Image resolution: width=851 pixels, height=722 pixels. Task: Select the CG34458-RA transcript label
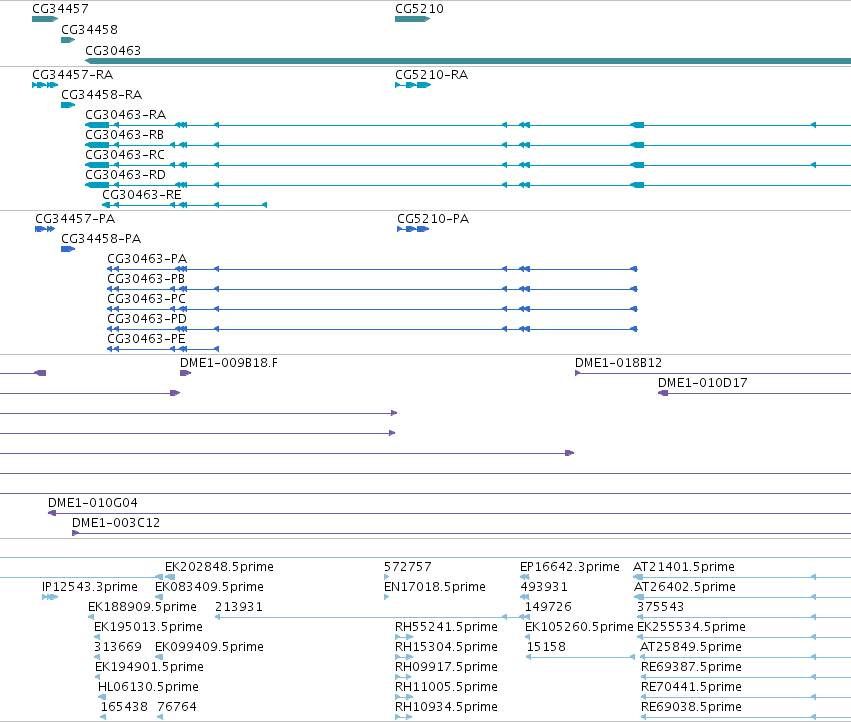101,94
